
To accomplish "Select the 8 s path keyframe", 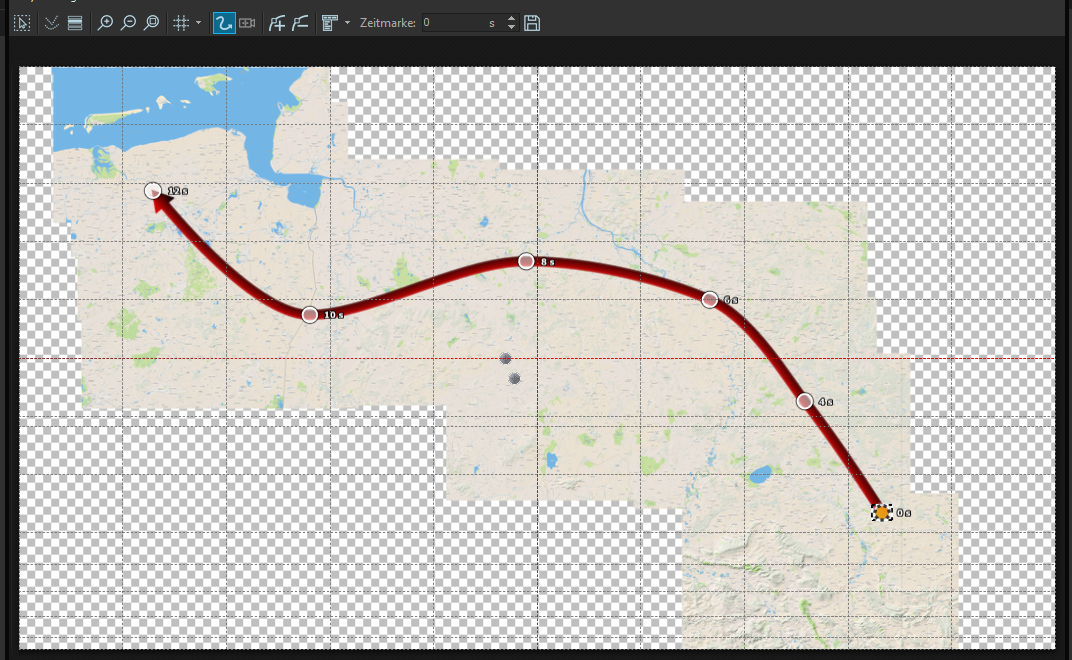I will [526, 261].
